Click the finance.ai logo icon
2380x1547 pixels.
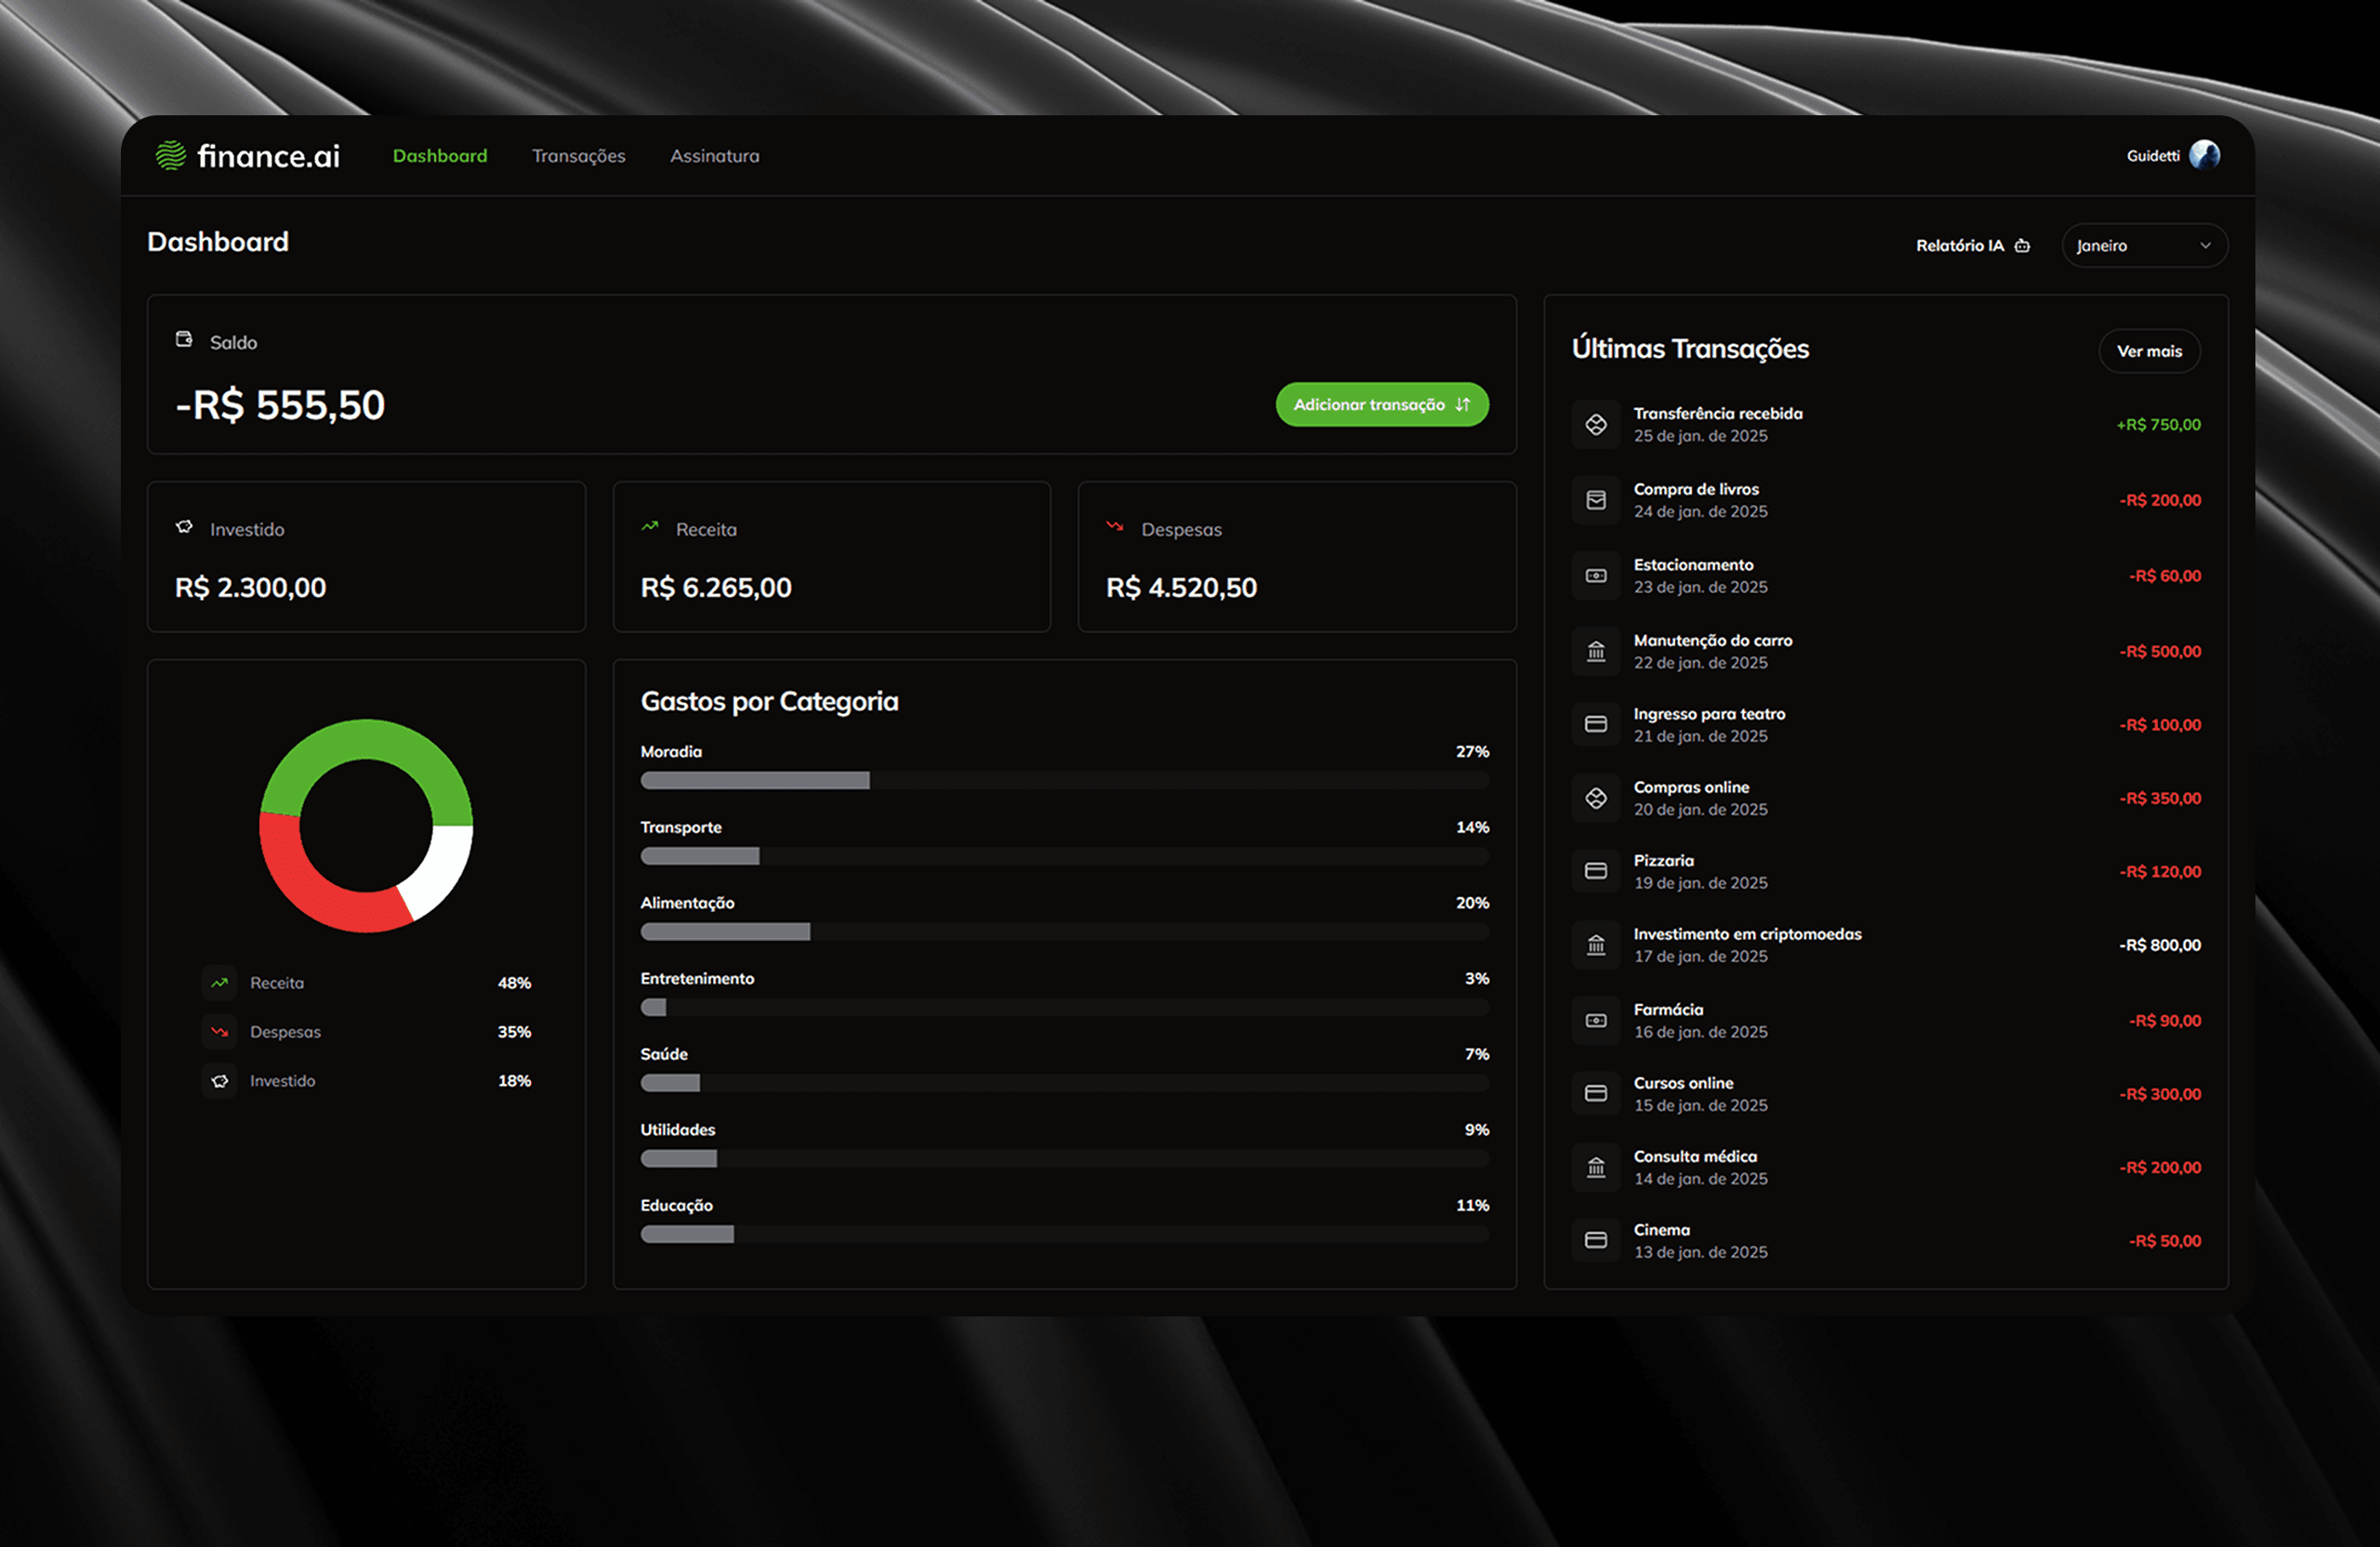171,156
